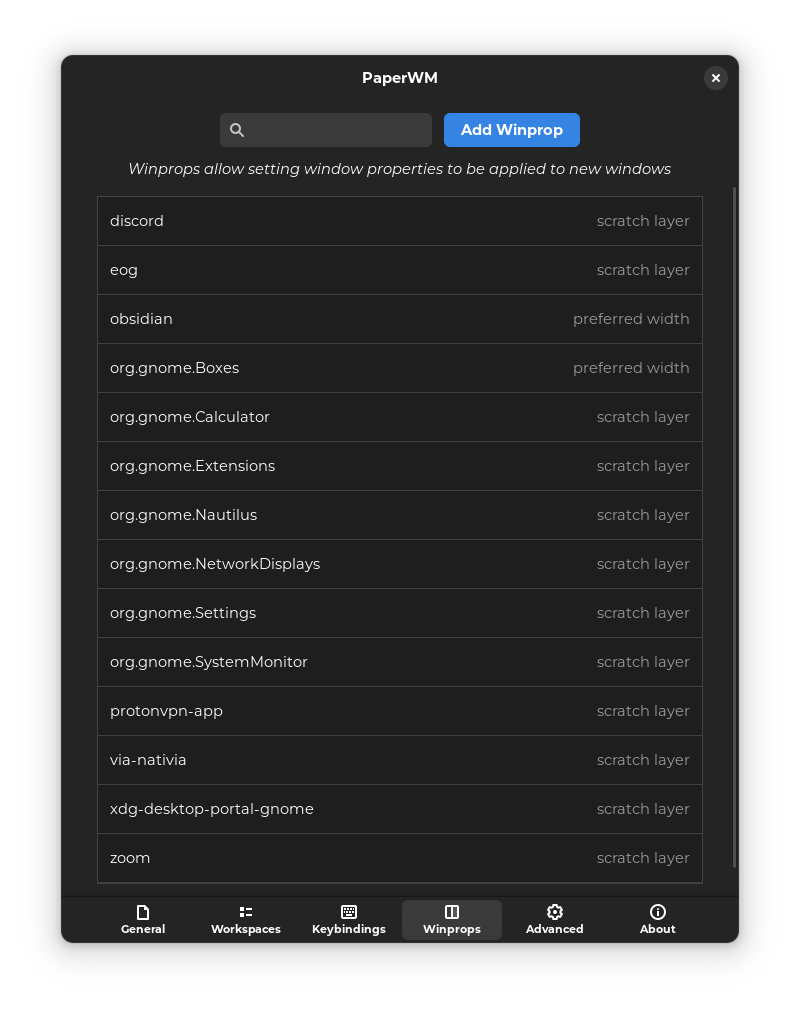
Task: Click the Add Winprop button
Action: (x=511, y=130)
